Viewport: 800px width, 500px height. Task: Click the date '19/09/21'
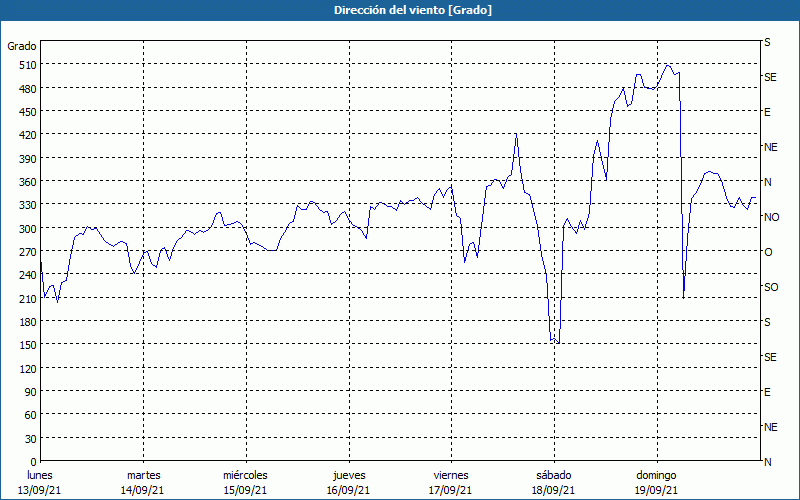(657, 490)
